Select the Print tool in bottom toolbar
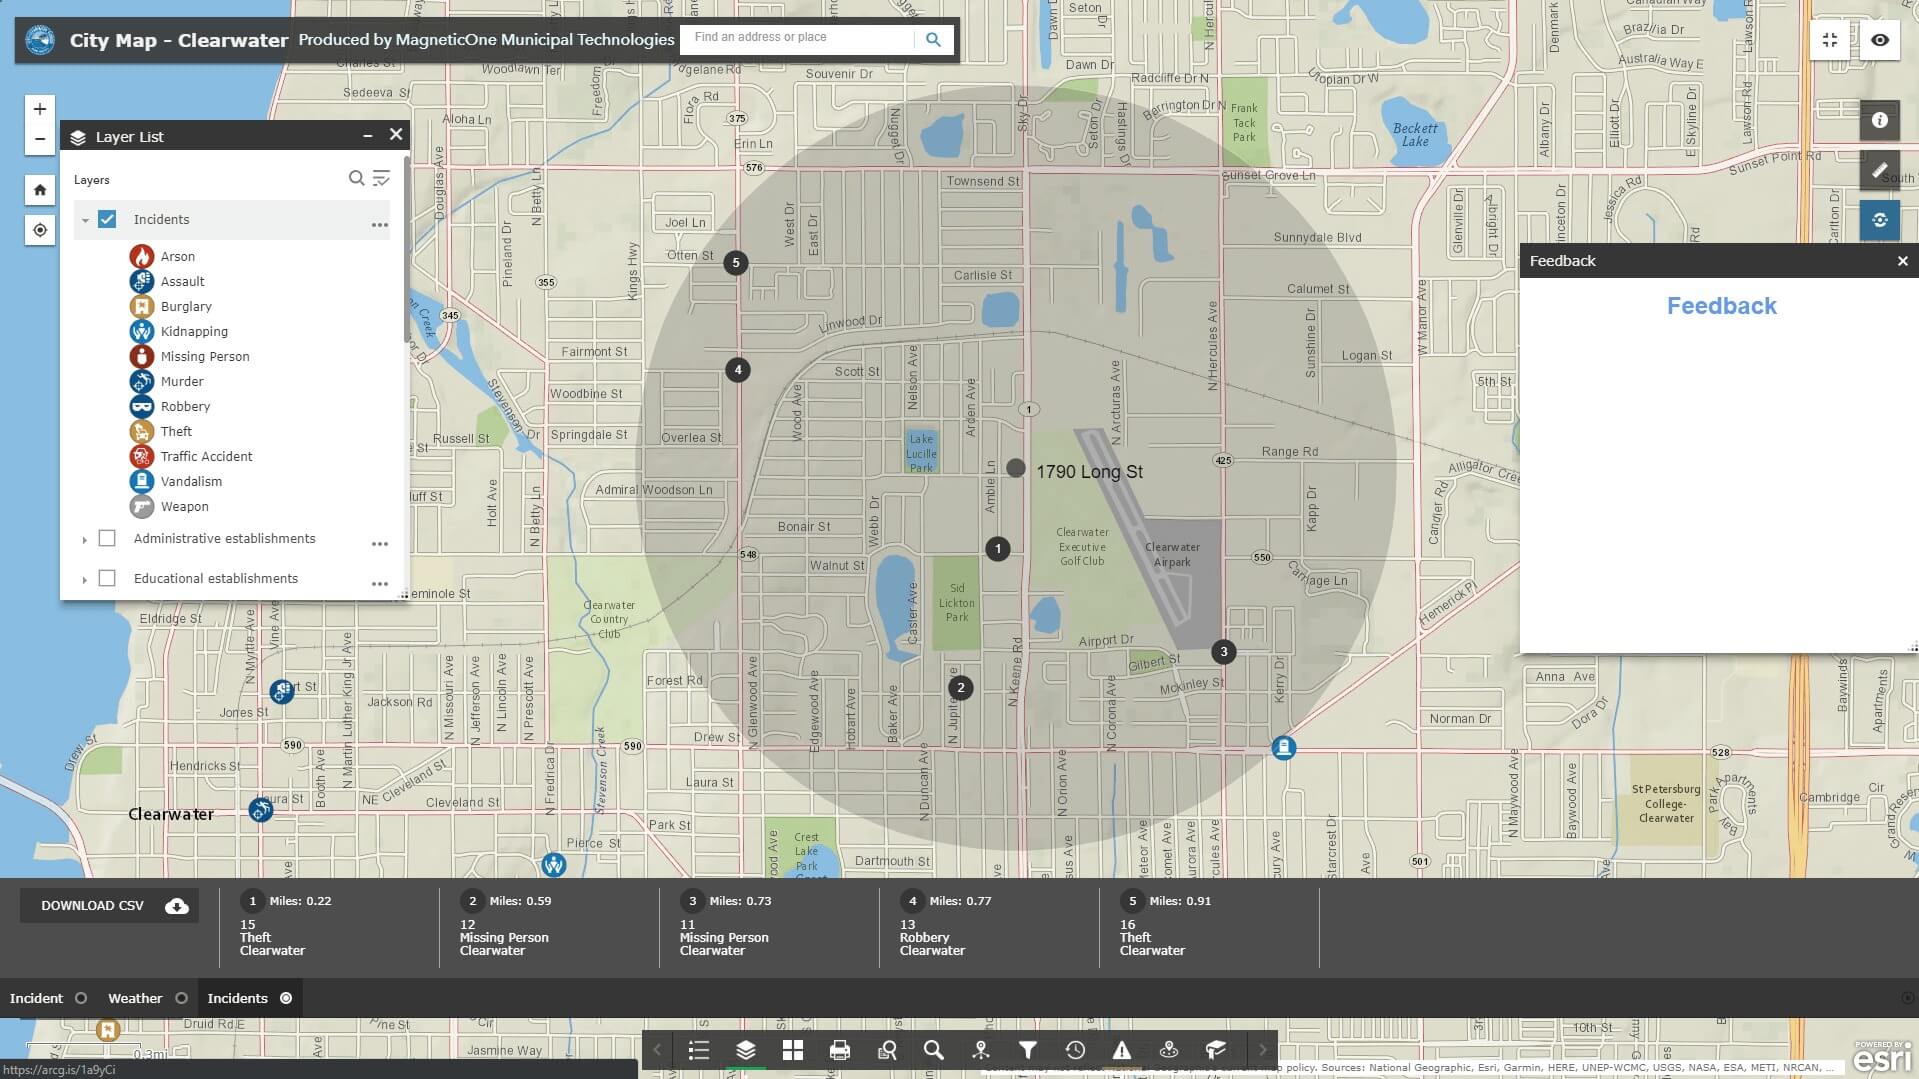This screenshot has width=1919, height=1079. 839,1050
